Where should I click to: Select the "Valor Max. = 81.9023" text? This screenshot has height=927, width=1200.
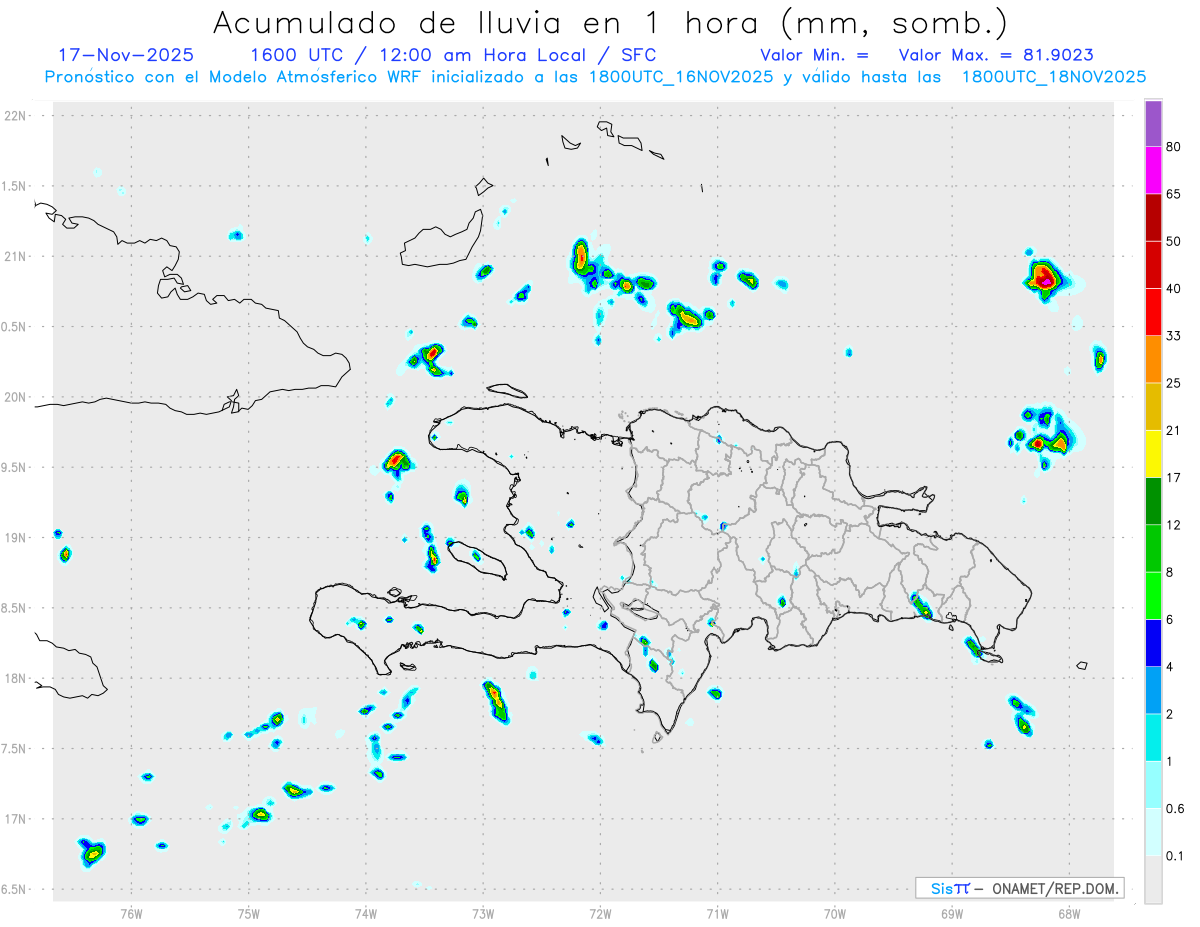pos(996,55)
